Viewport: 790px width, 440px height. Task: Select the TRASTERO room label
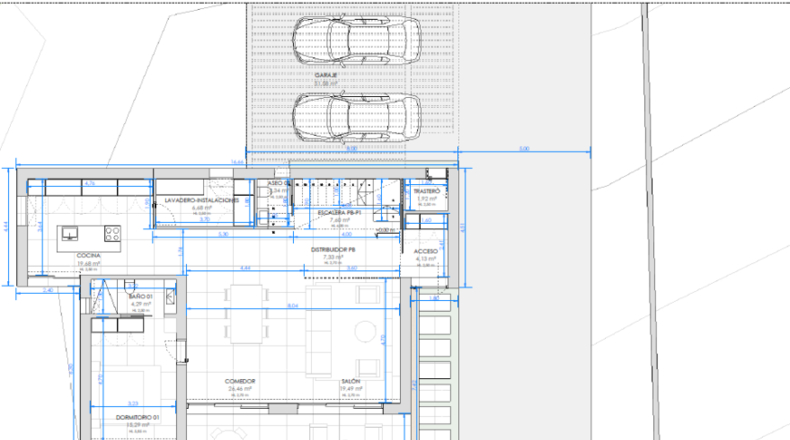(427, 192)
